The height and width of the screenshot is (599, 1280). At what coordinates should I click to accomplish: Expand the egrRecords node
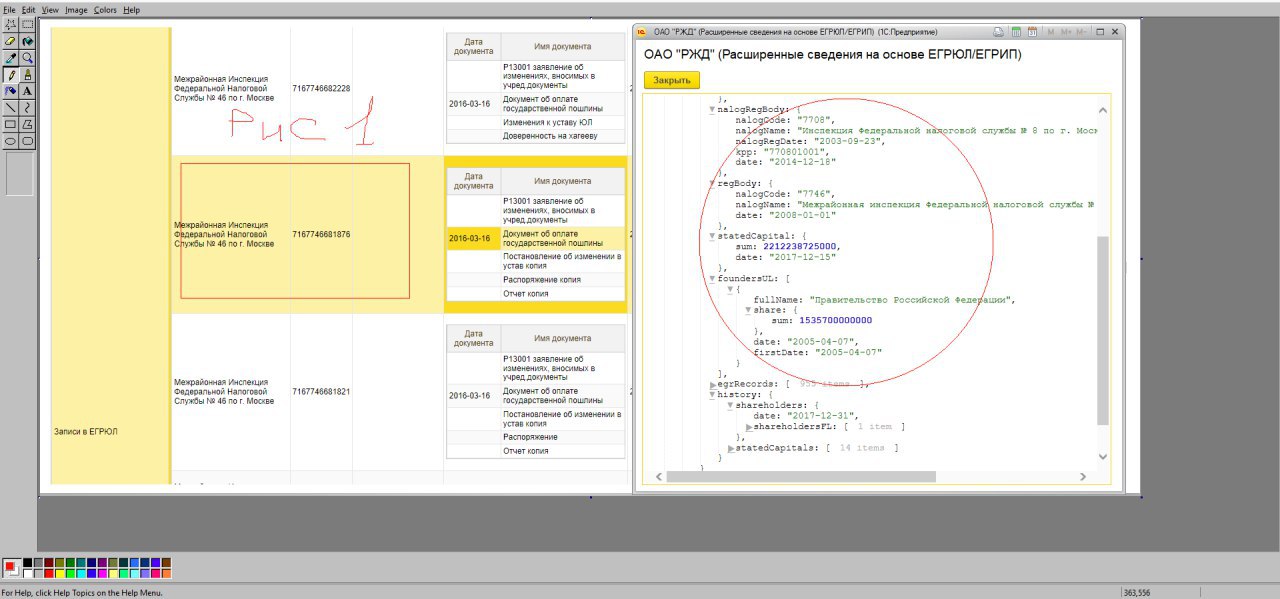[x=713, y=384]
